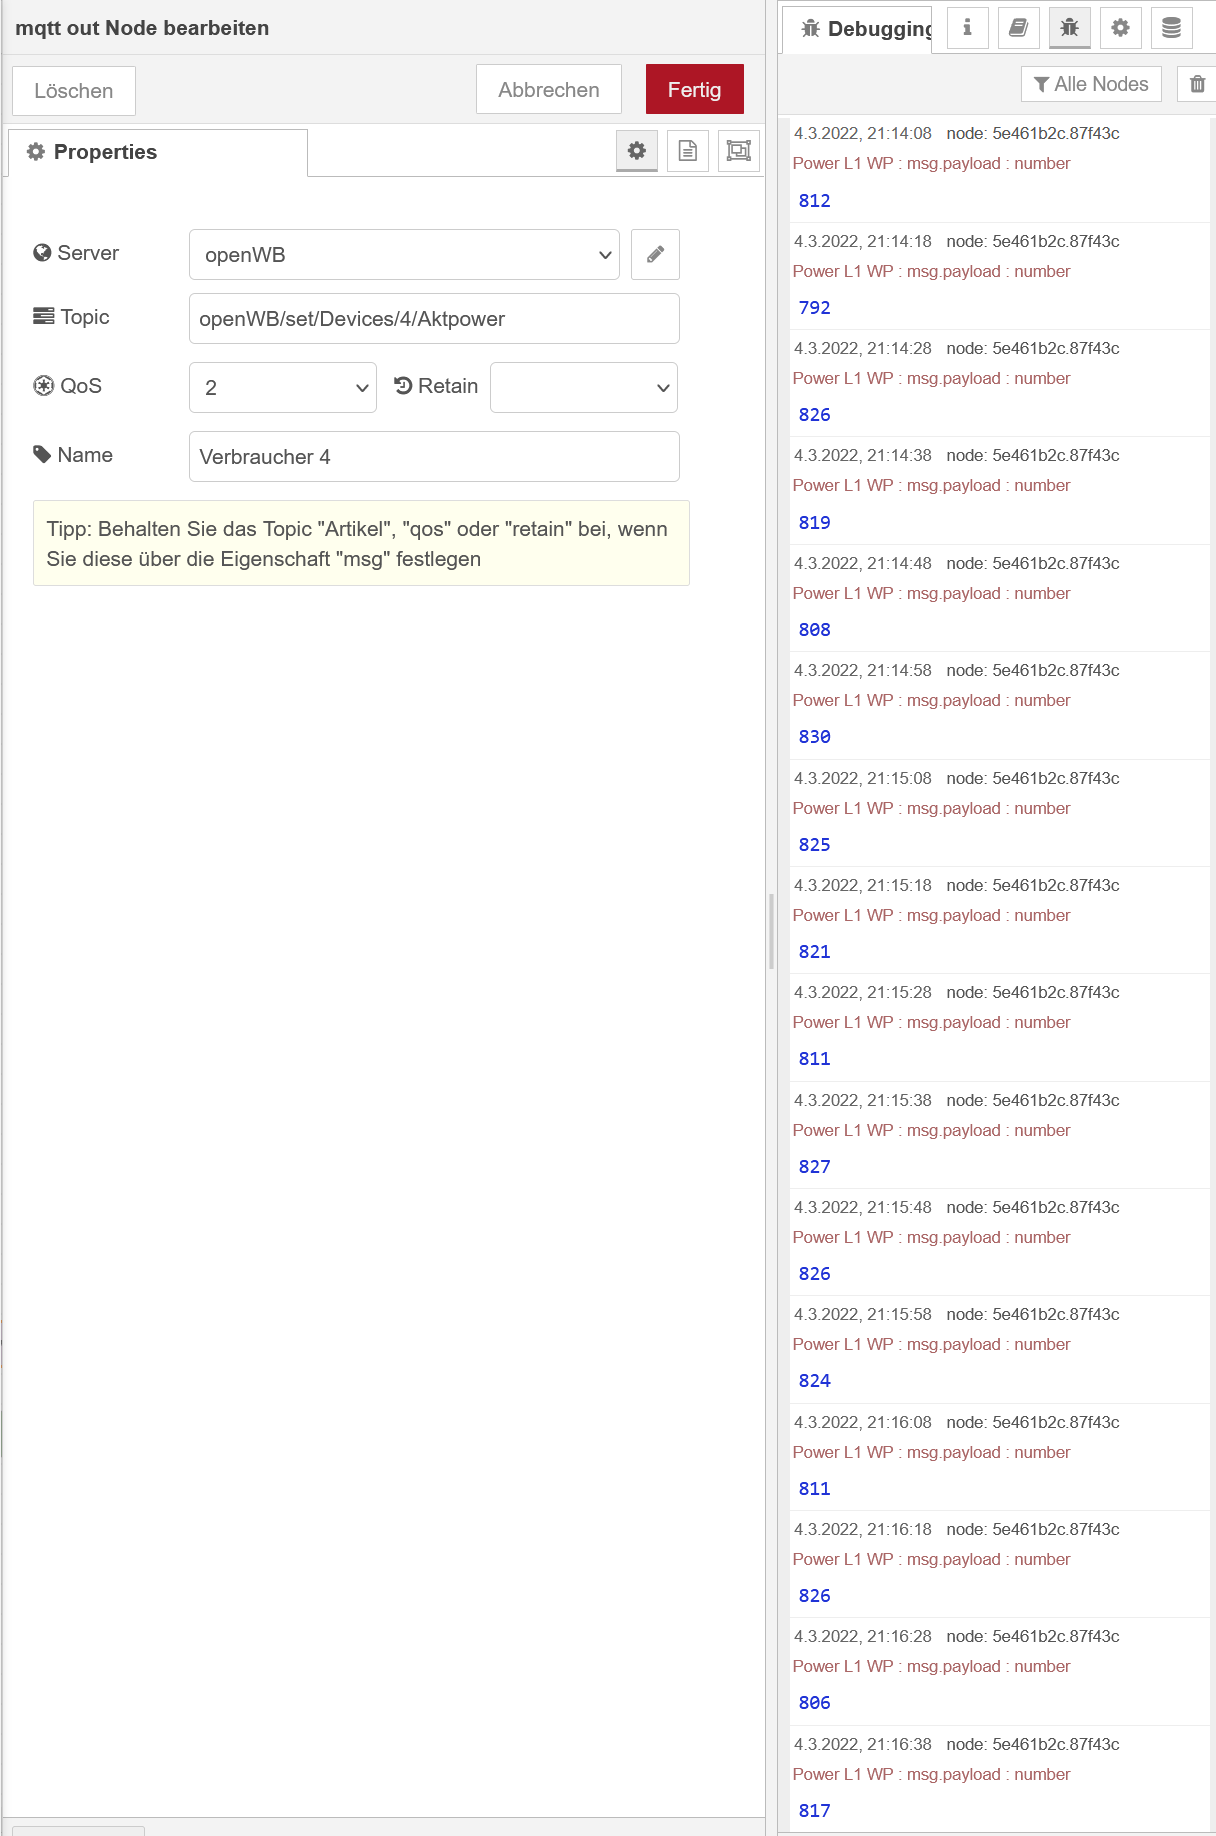Show the debug messages bug icon
The image size is (1216, 1836).
[1069, 28]
